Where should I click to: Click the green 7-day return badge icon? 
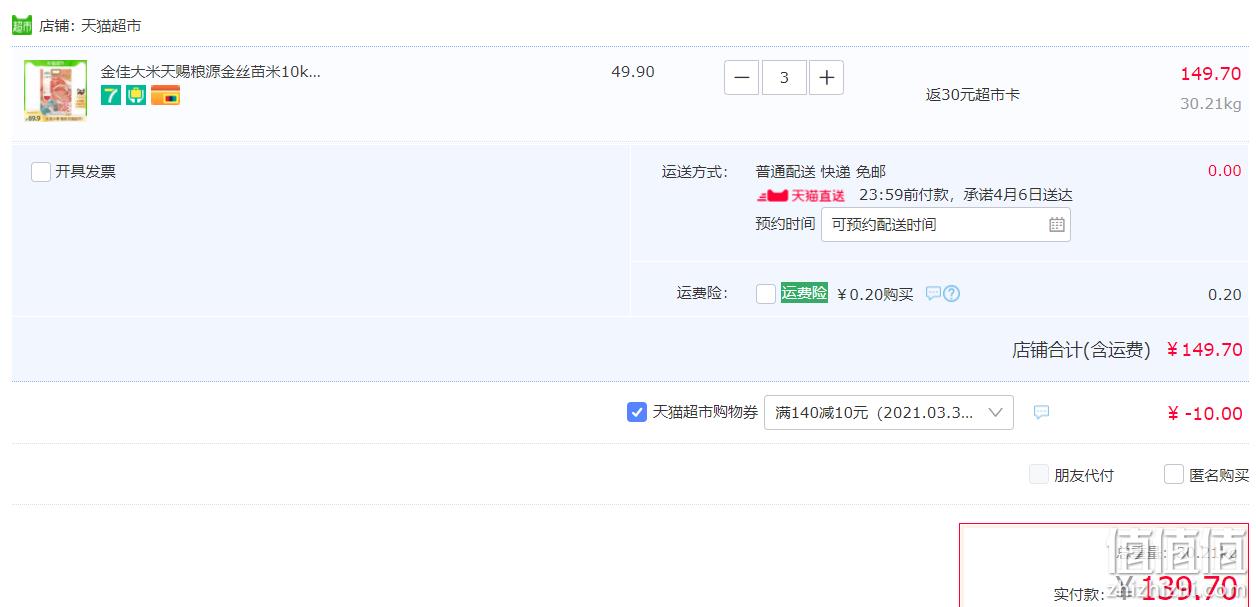(x=110, y=95)
